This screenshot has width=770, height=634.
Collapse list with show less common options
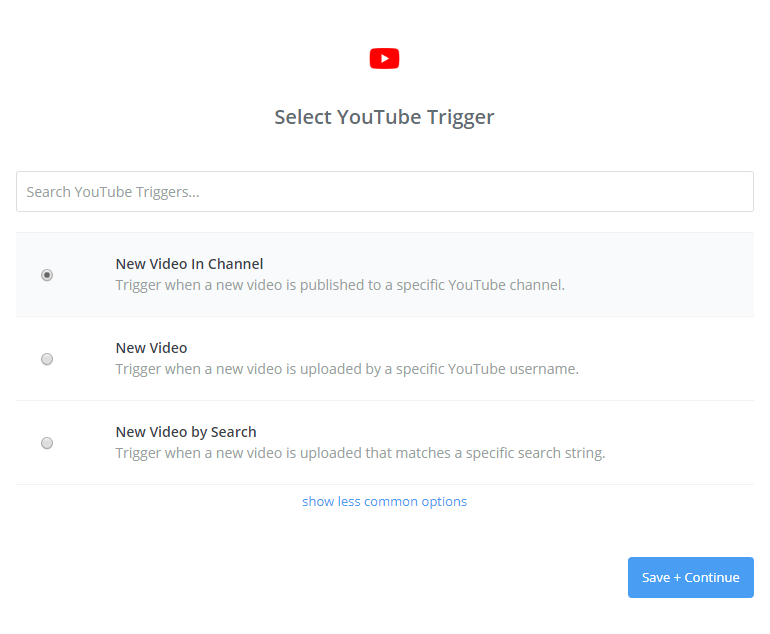pyautogui.click(x=384, y=501)
